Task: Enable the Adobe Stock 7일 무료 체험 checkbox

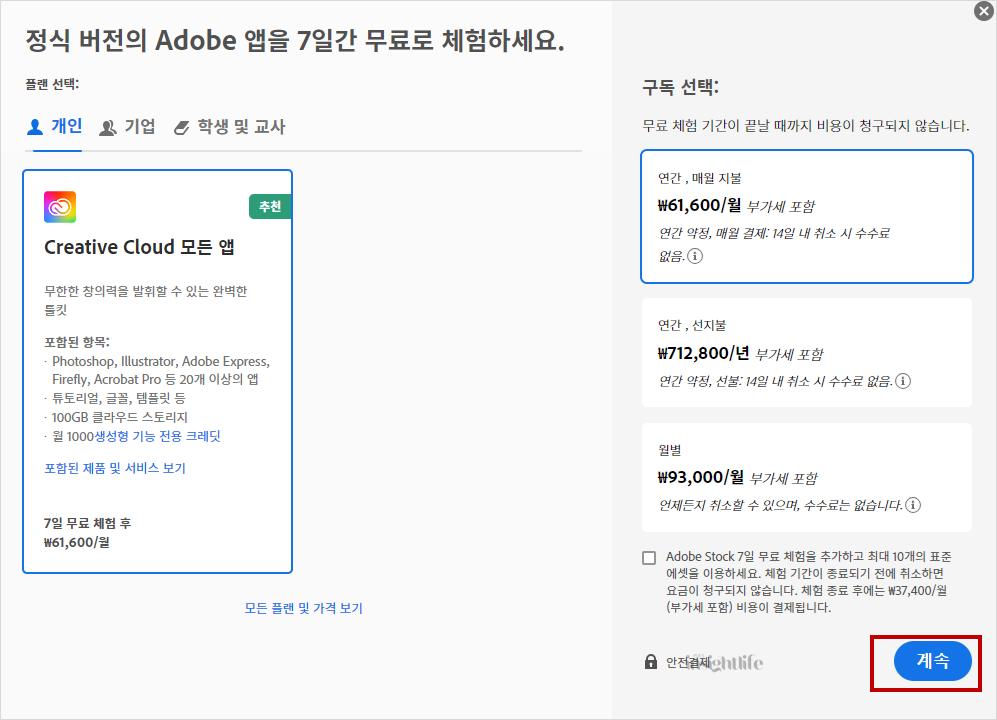Action: pos(649,558)
